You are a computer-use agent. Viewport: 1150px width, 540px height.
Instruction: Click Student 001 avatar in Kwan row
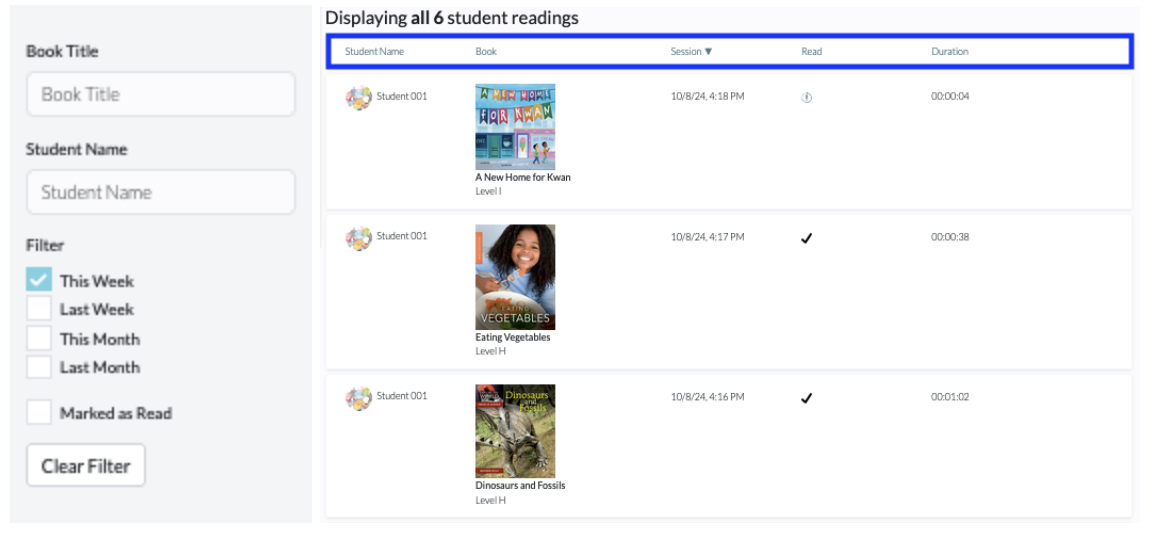(359, 98)
